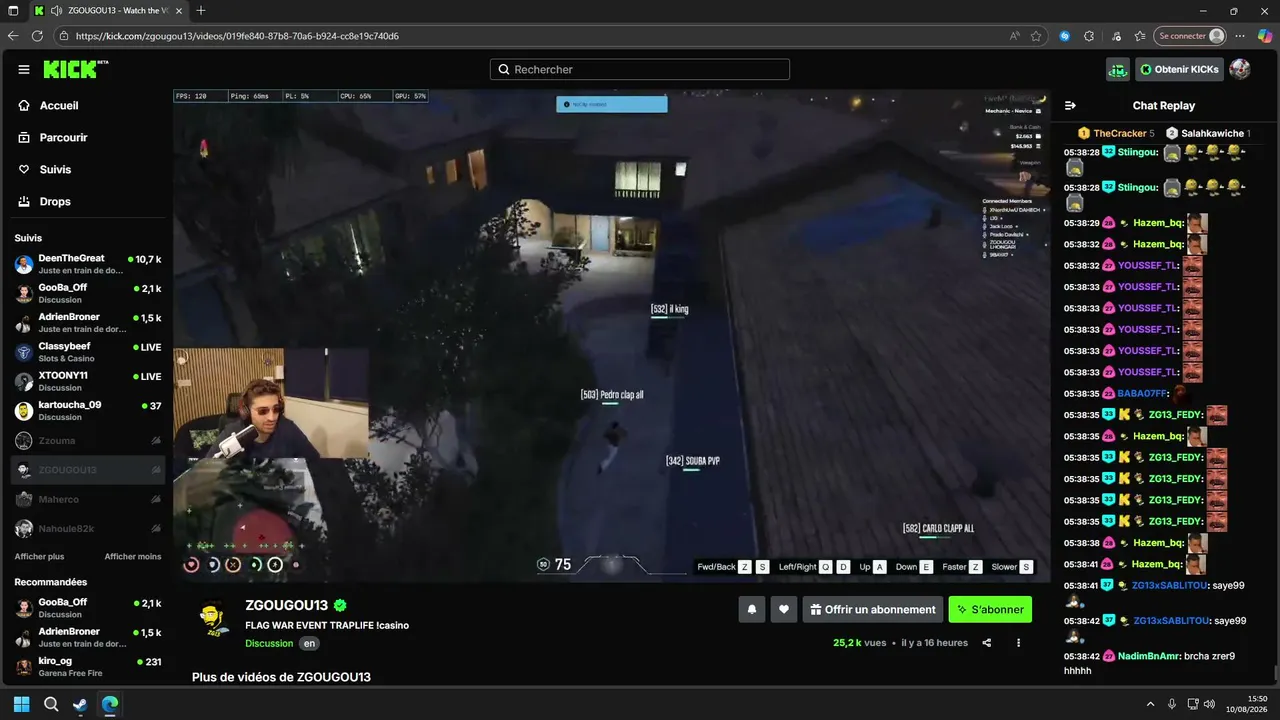Open Steam from the taskbar
Screen dimensions: 1280x720
[x=80, y=704]
